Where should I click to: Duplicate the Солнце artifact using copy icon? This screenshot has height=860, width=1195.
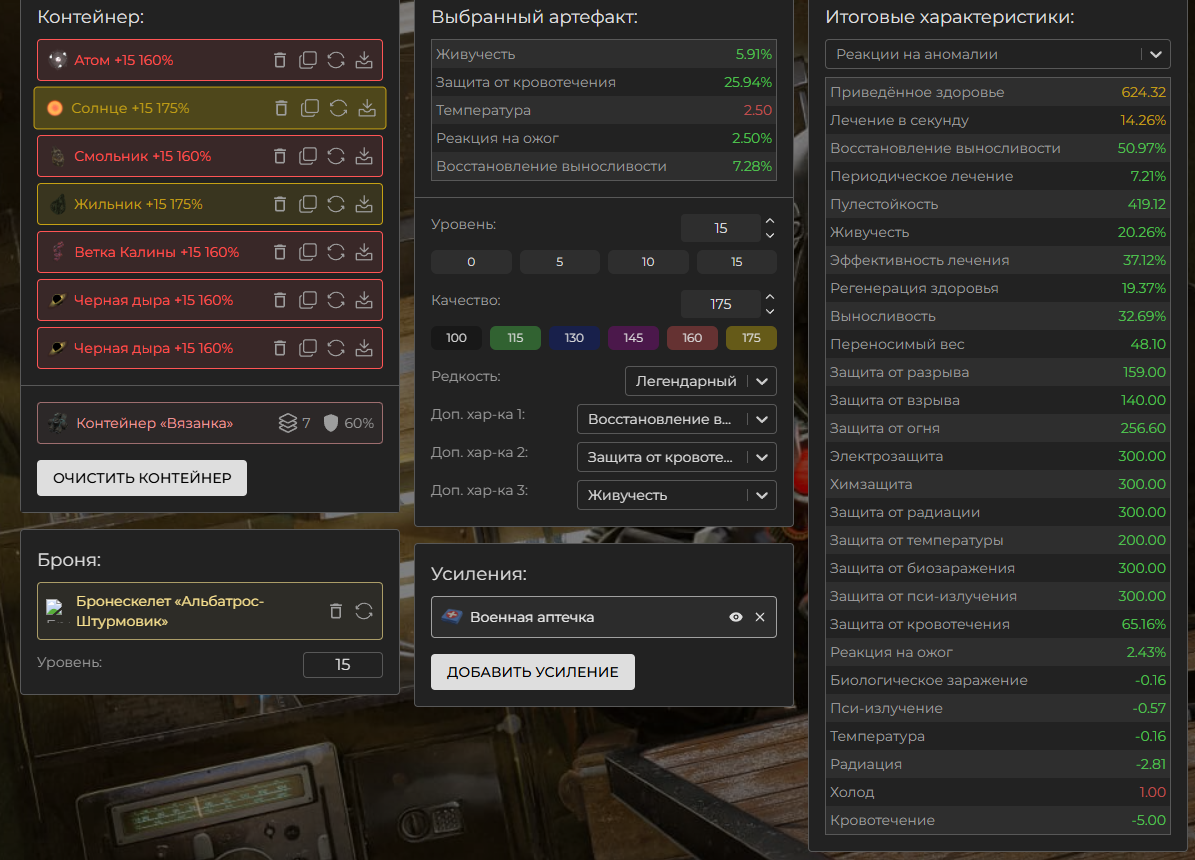point(310,108)
